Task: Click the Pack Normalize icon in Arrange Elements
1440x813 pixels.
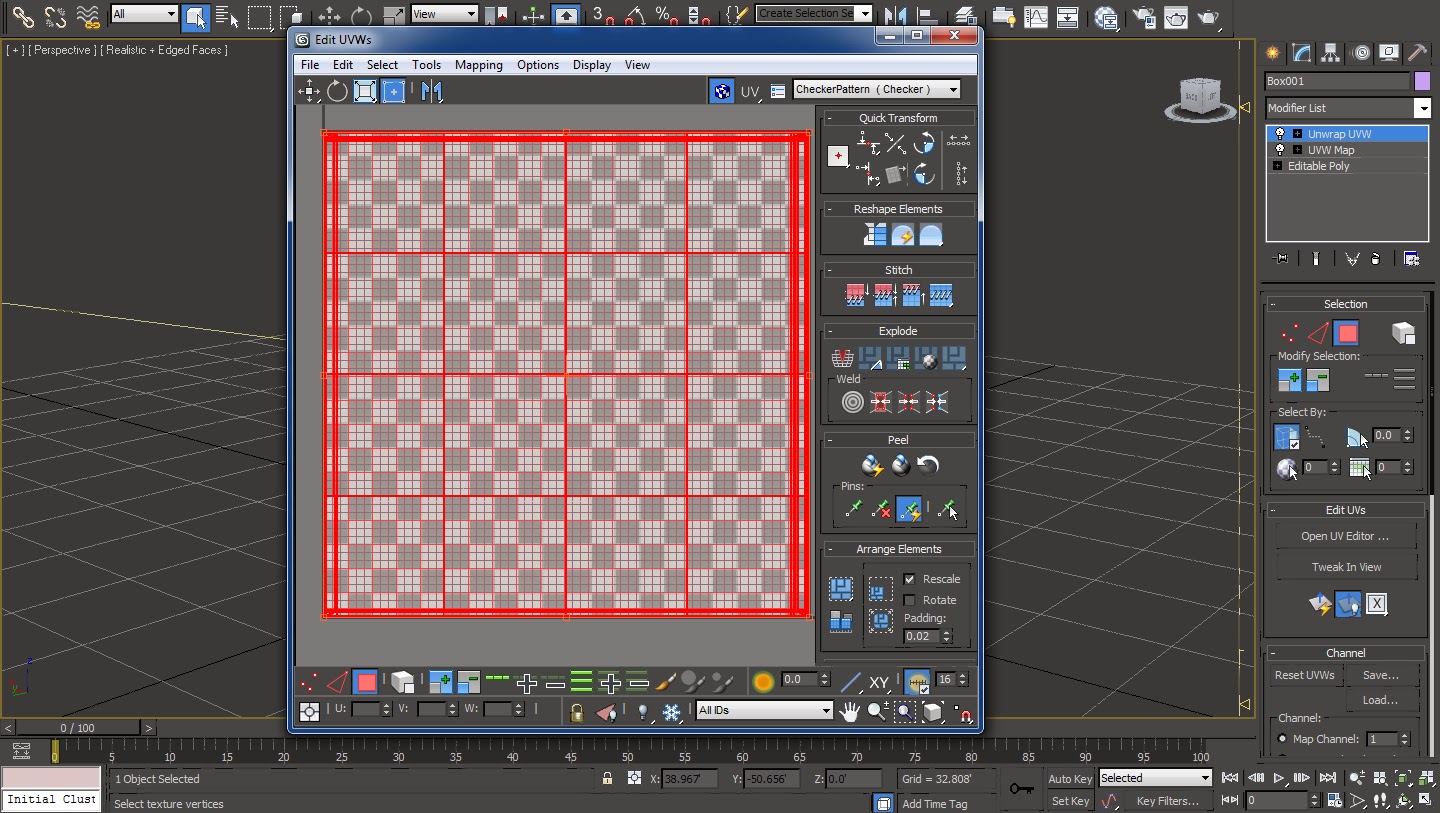Action: coord(840,588)
